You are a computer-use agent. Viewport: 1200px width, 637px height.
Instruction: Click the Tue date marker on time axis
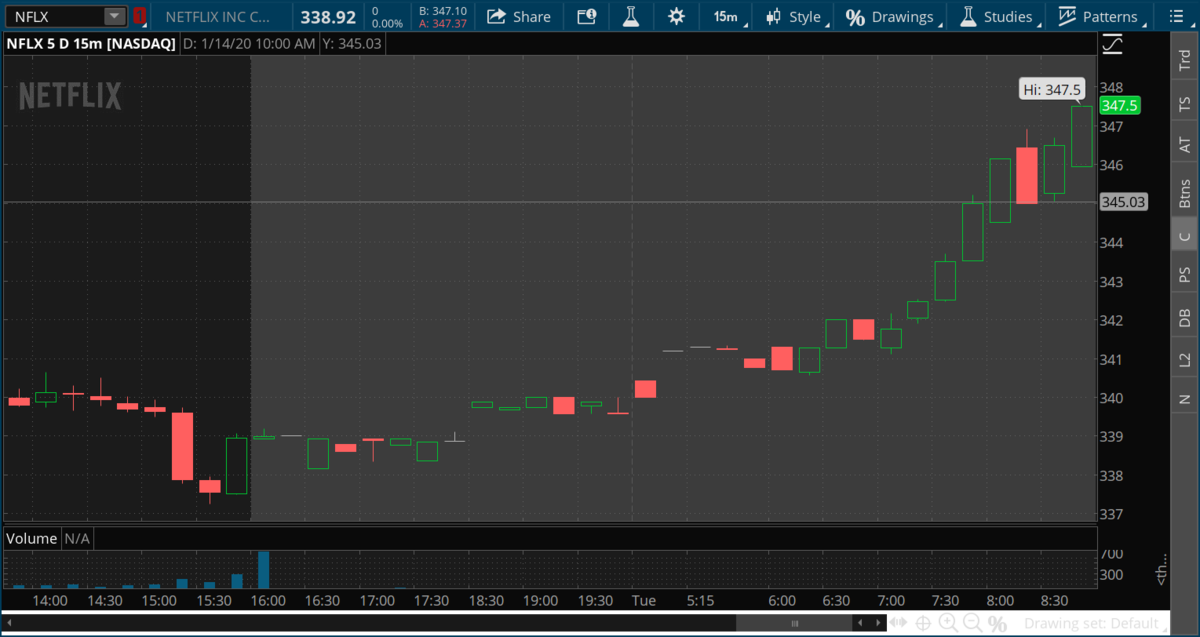click(644, 600)
